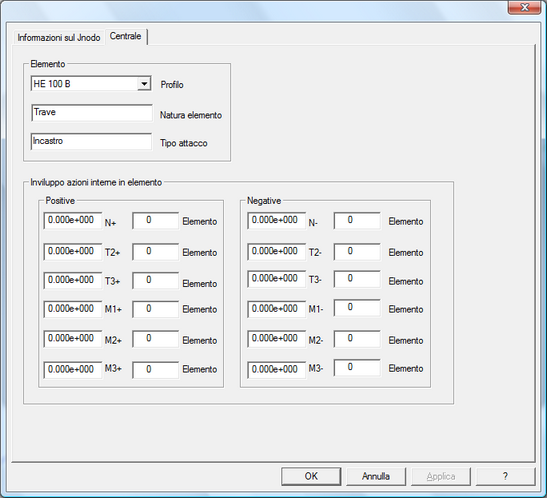Click the N- value field
Viewport: 547px width, 498px height.
click(x=277, y=220)
